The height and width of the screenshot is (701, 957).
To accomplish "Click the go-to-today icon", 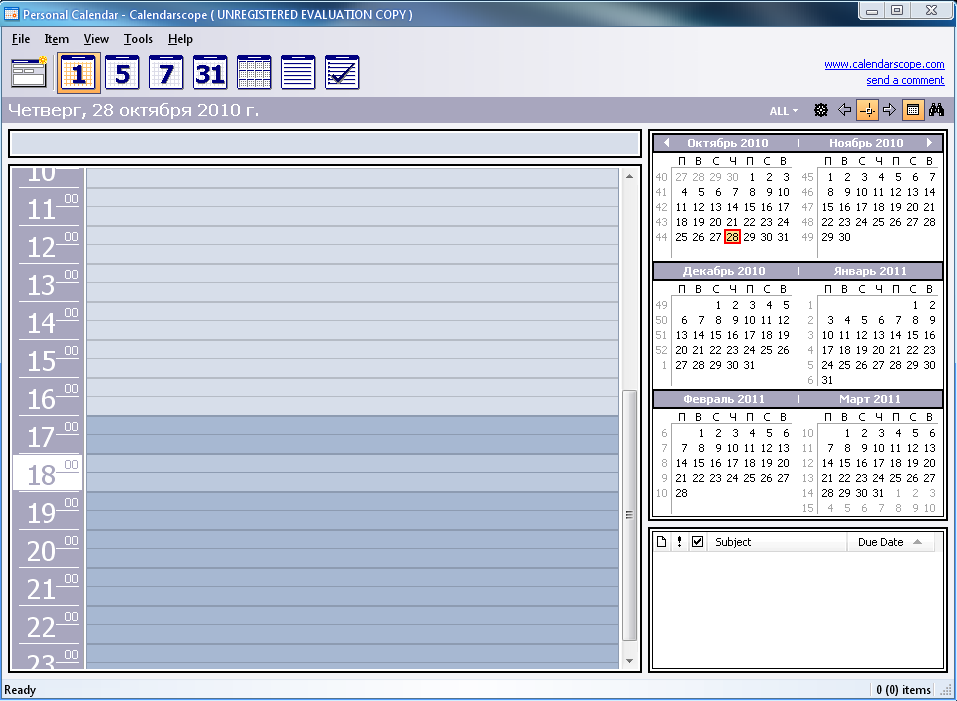I will (867, 110).
